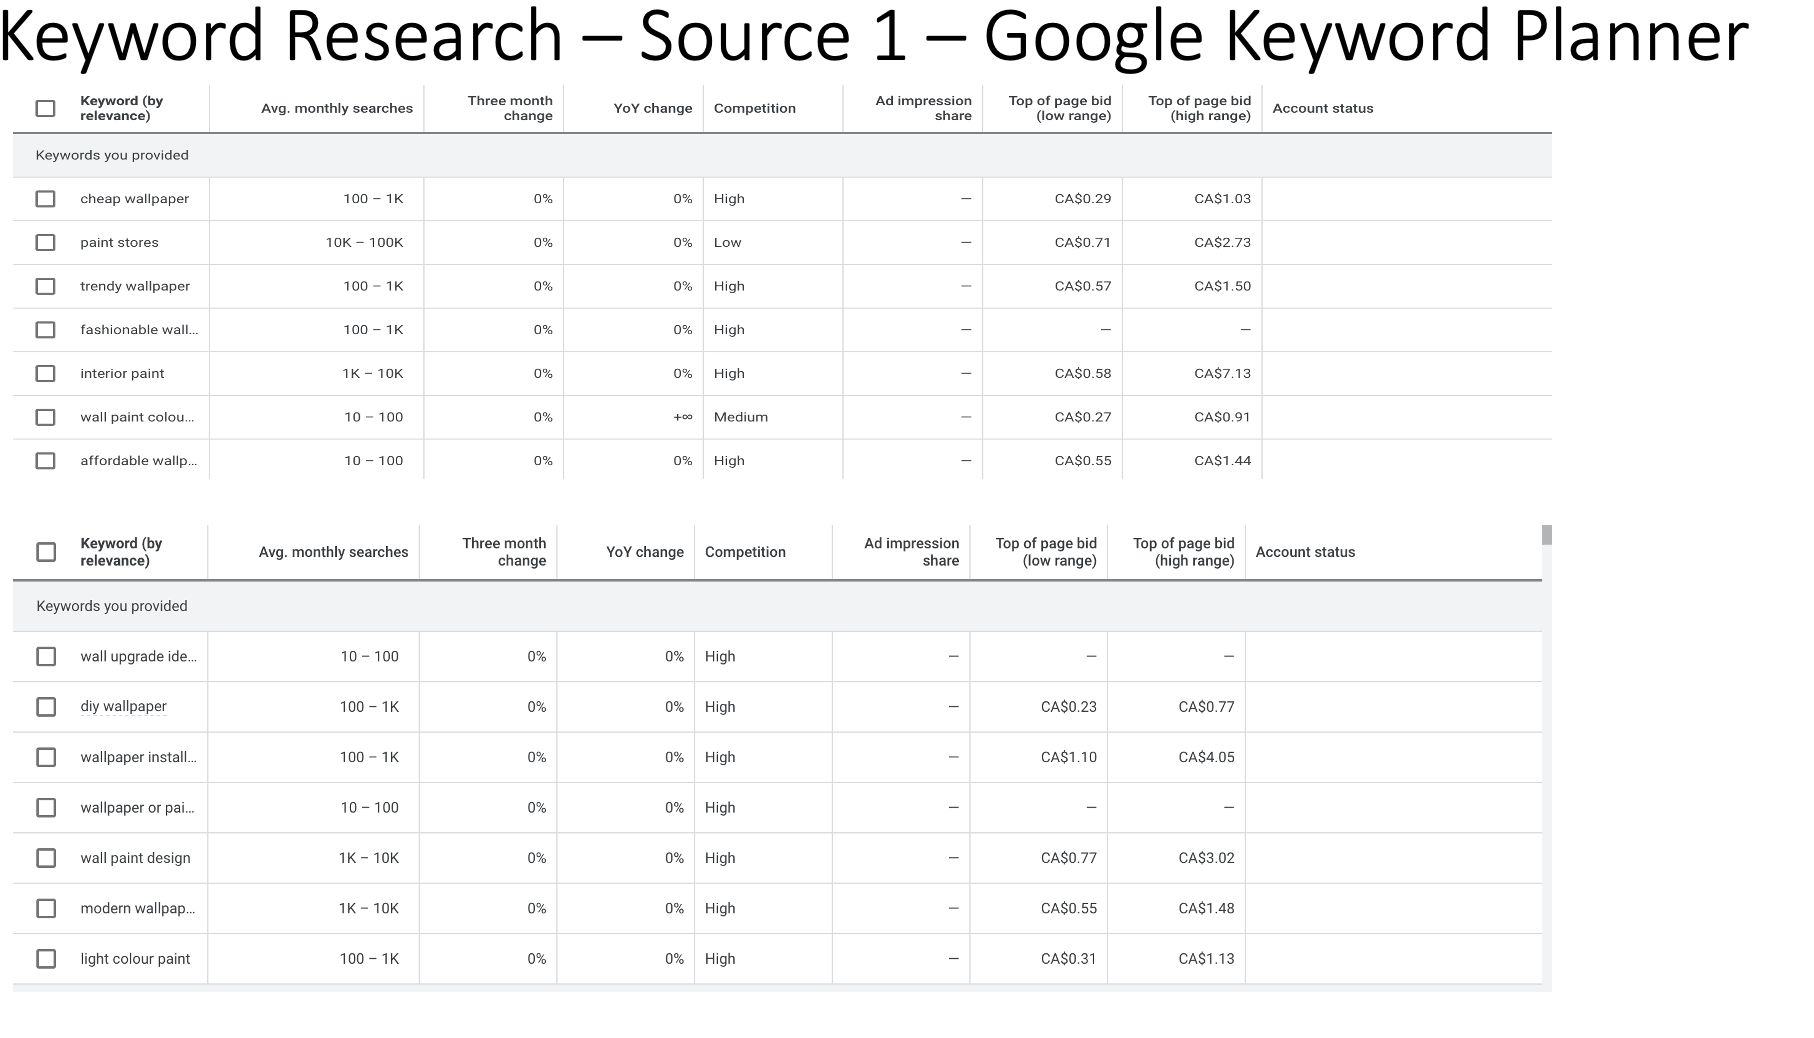
Task: Sort upper table by Competition
Action: [755, 108]
